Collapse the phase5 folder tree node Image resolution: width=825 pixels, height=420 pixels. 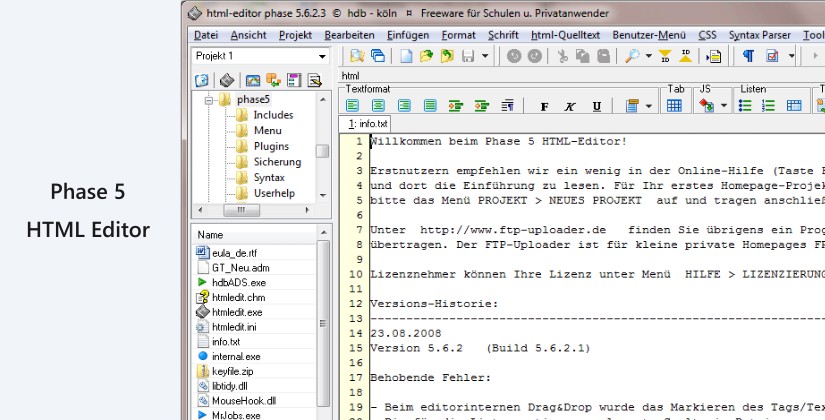click(x=210, y=100)
